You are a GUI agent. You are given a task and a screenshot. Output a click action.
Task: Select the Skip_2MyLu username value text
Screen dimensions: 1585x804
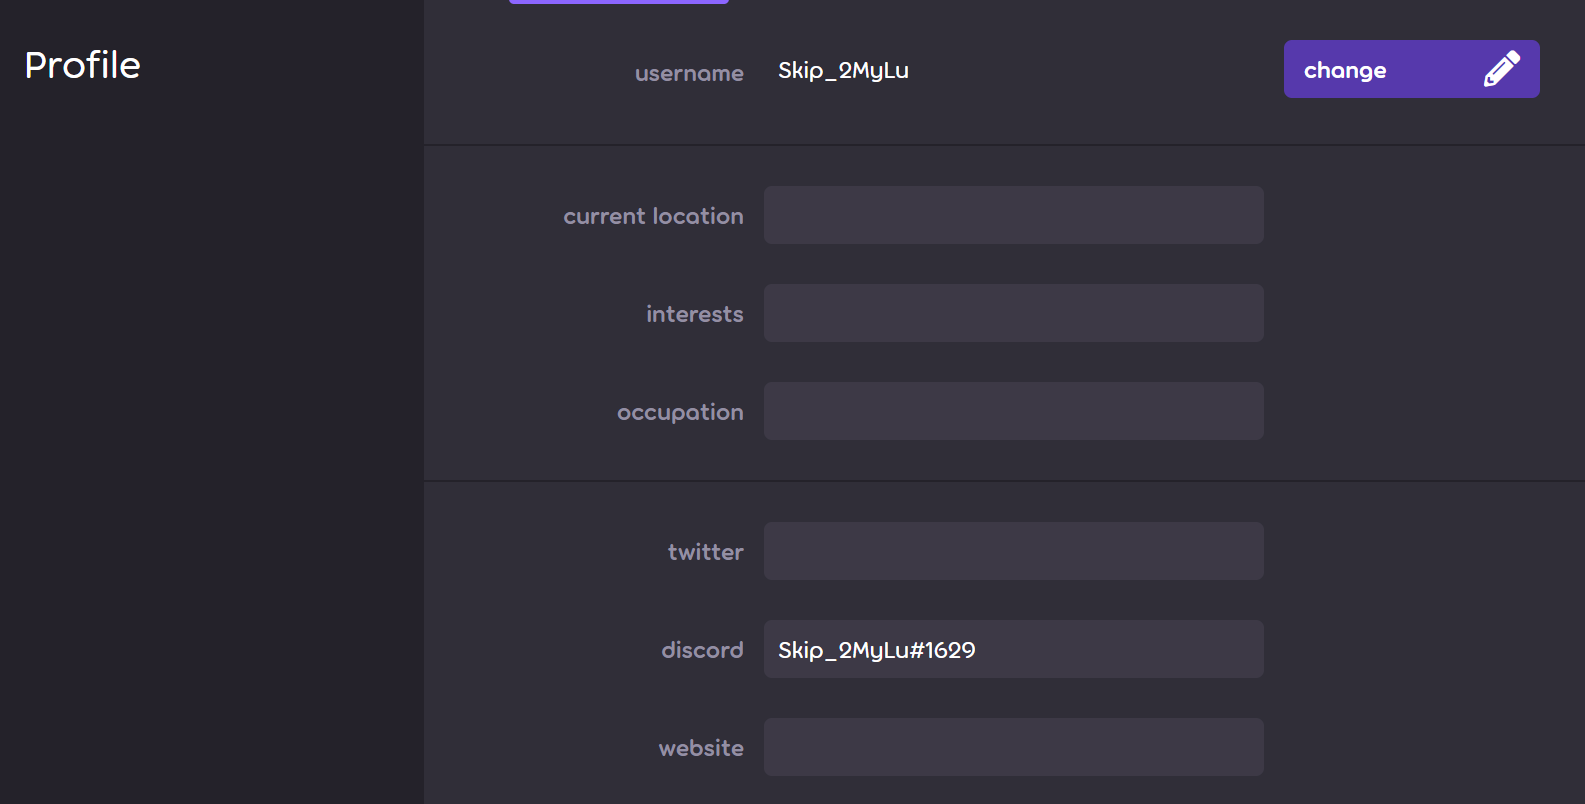(843, 70)
